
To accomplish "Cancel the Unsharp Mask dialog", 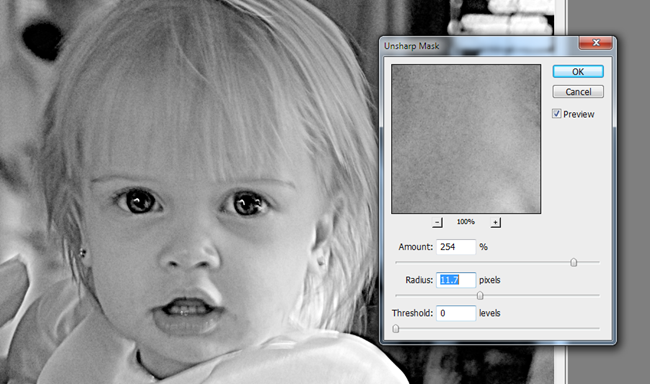I will (x=578, y=92).
